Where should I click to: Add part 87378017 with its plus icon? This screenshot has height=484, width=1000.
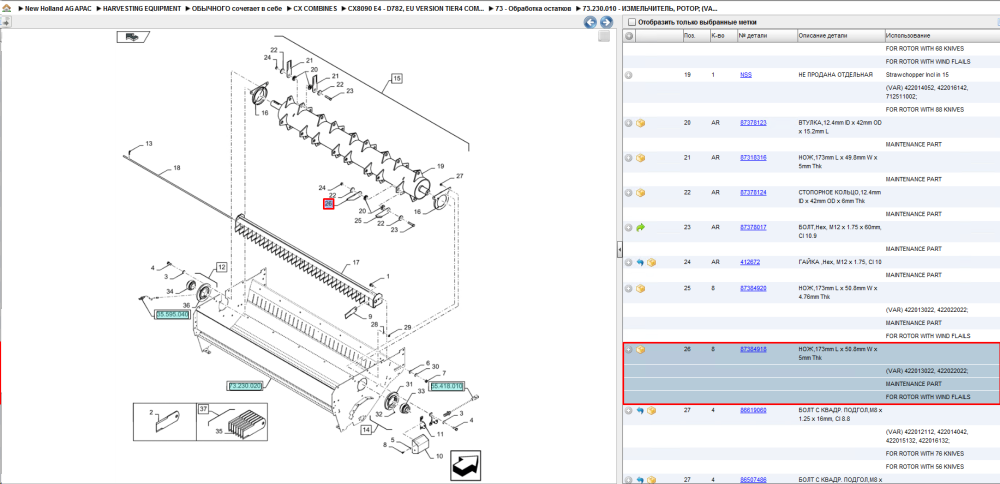pyautogui.click(x=629, y=227)
